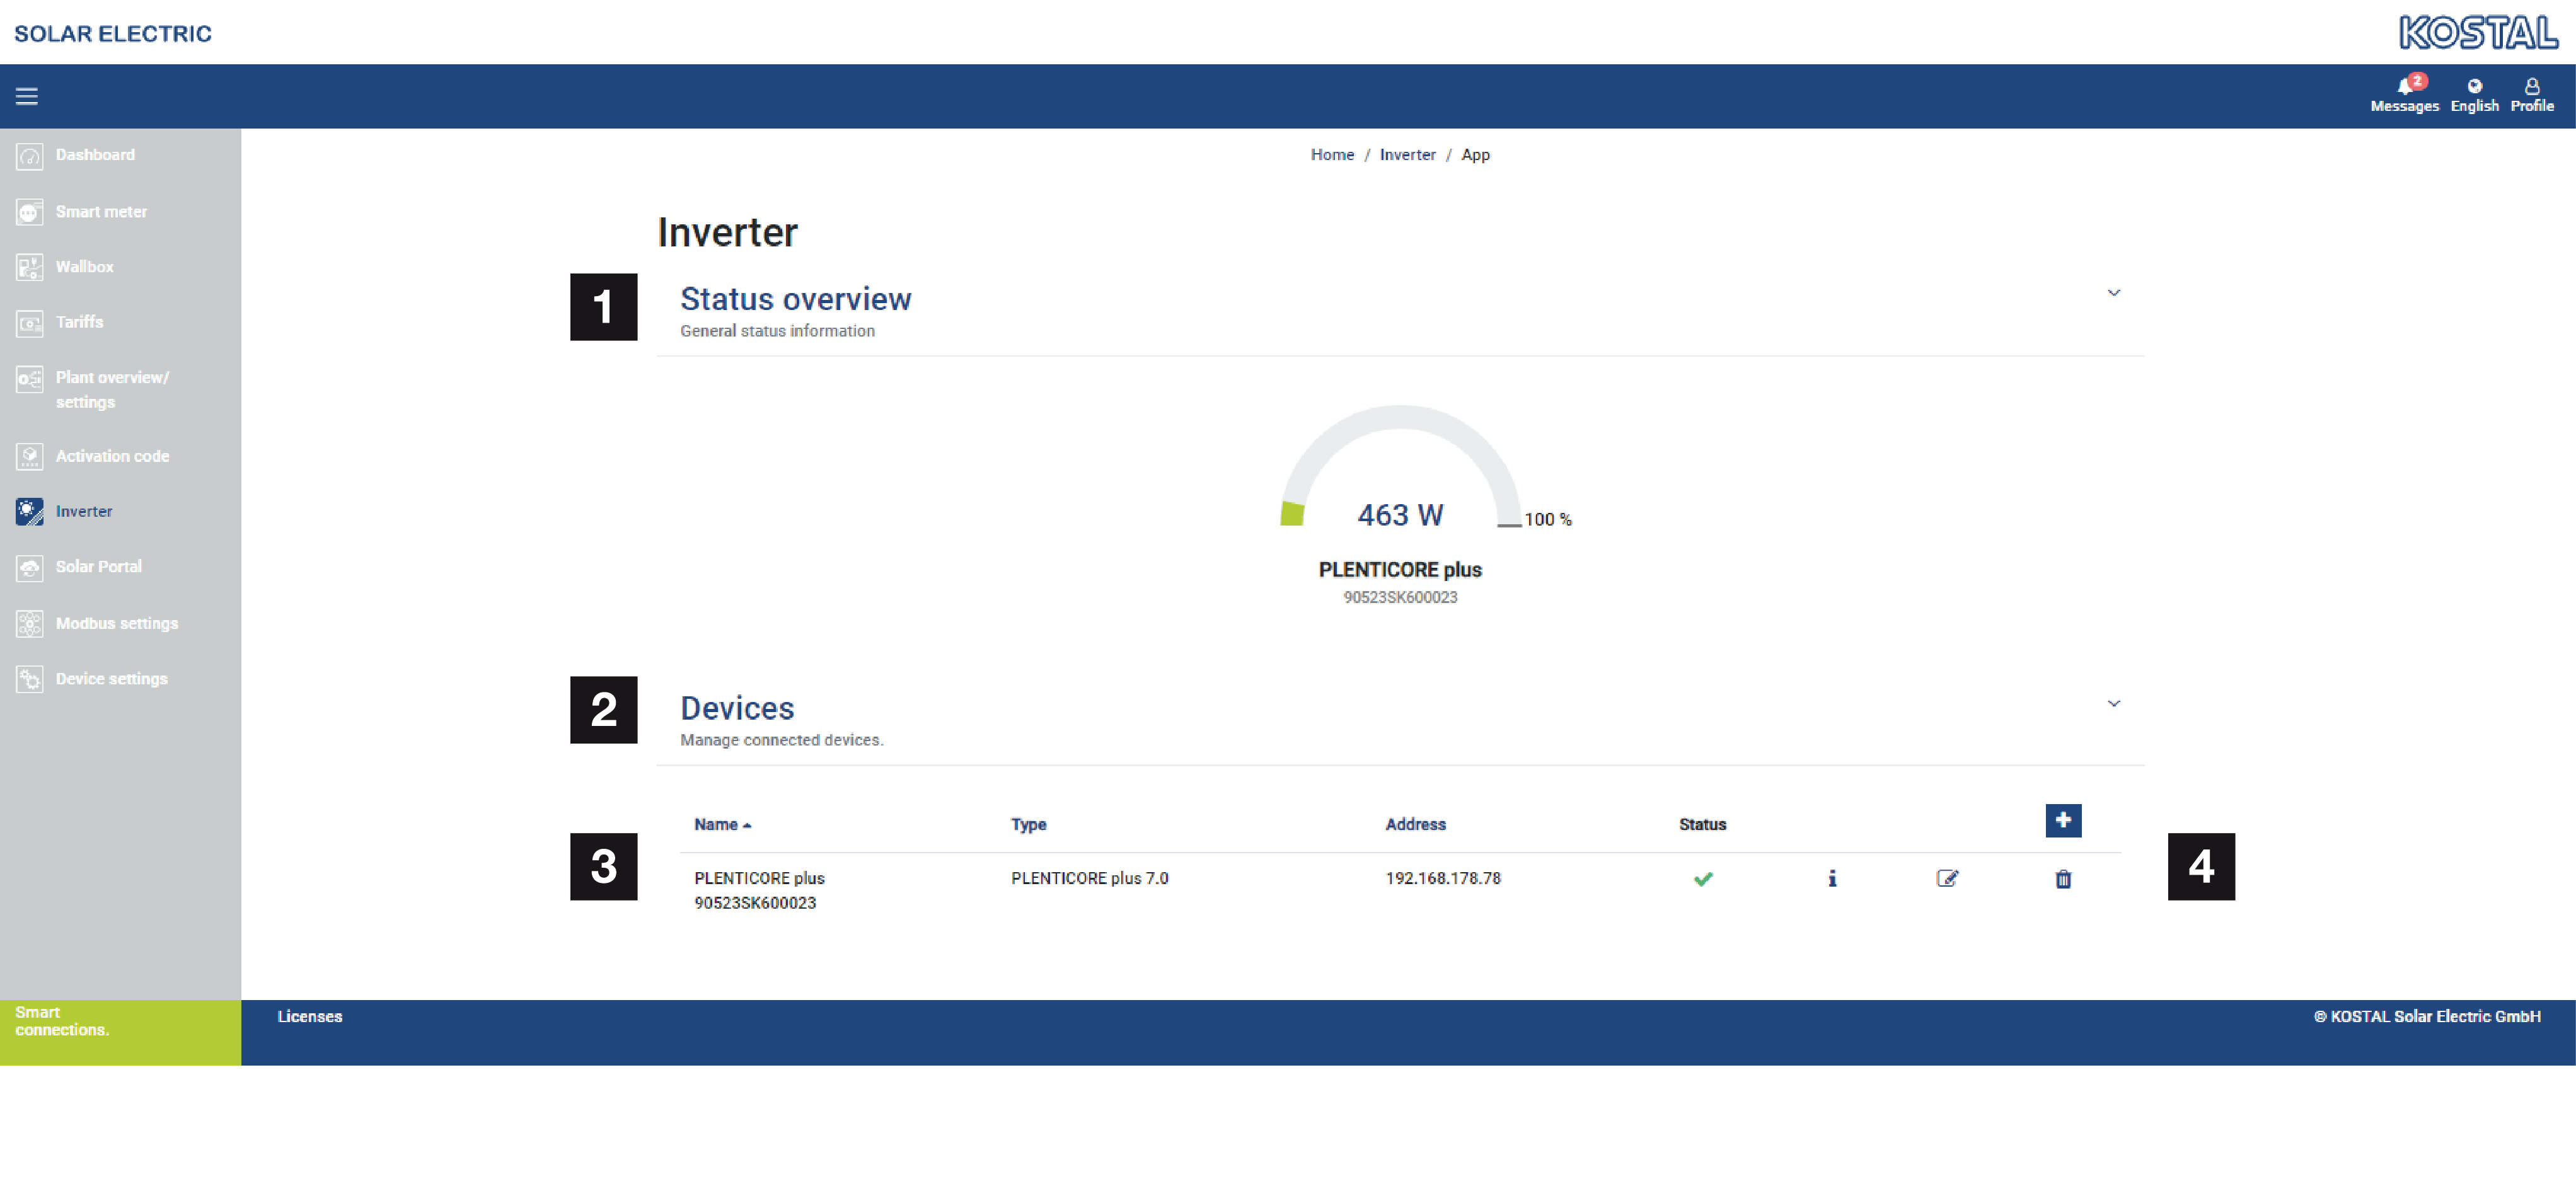Collapse the Status overview section chevron

coord(2114,293)
